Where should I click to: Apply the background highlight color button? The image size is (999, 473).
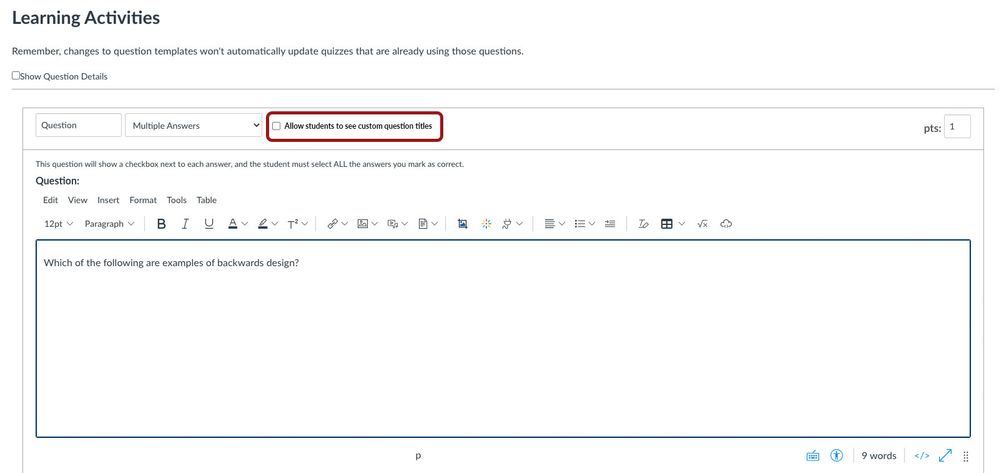(x=262, y=224)
